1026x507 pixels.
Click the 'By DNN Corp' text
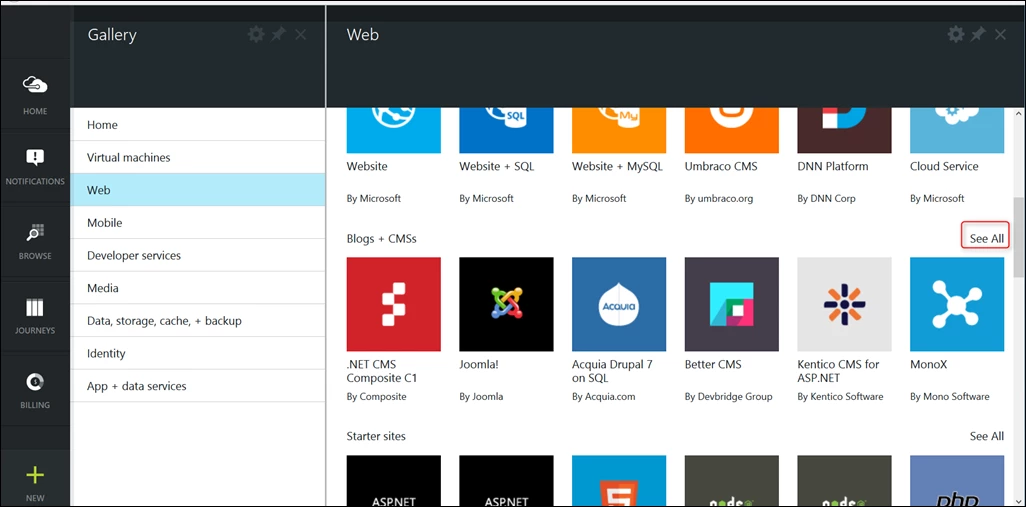click(826, 198)
